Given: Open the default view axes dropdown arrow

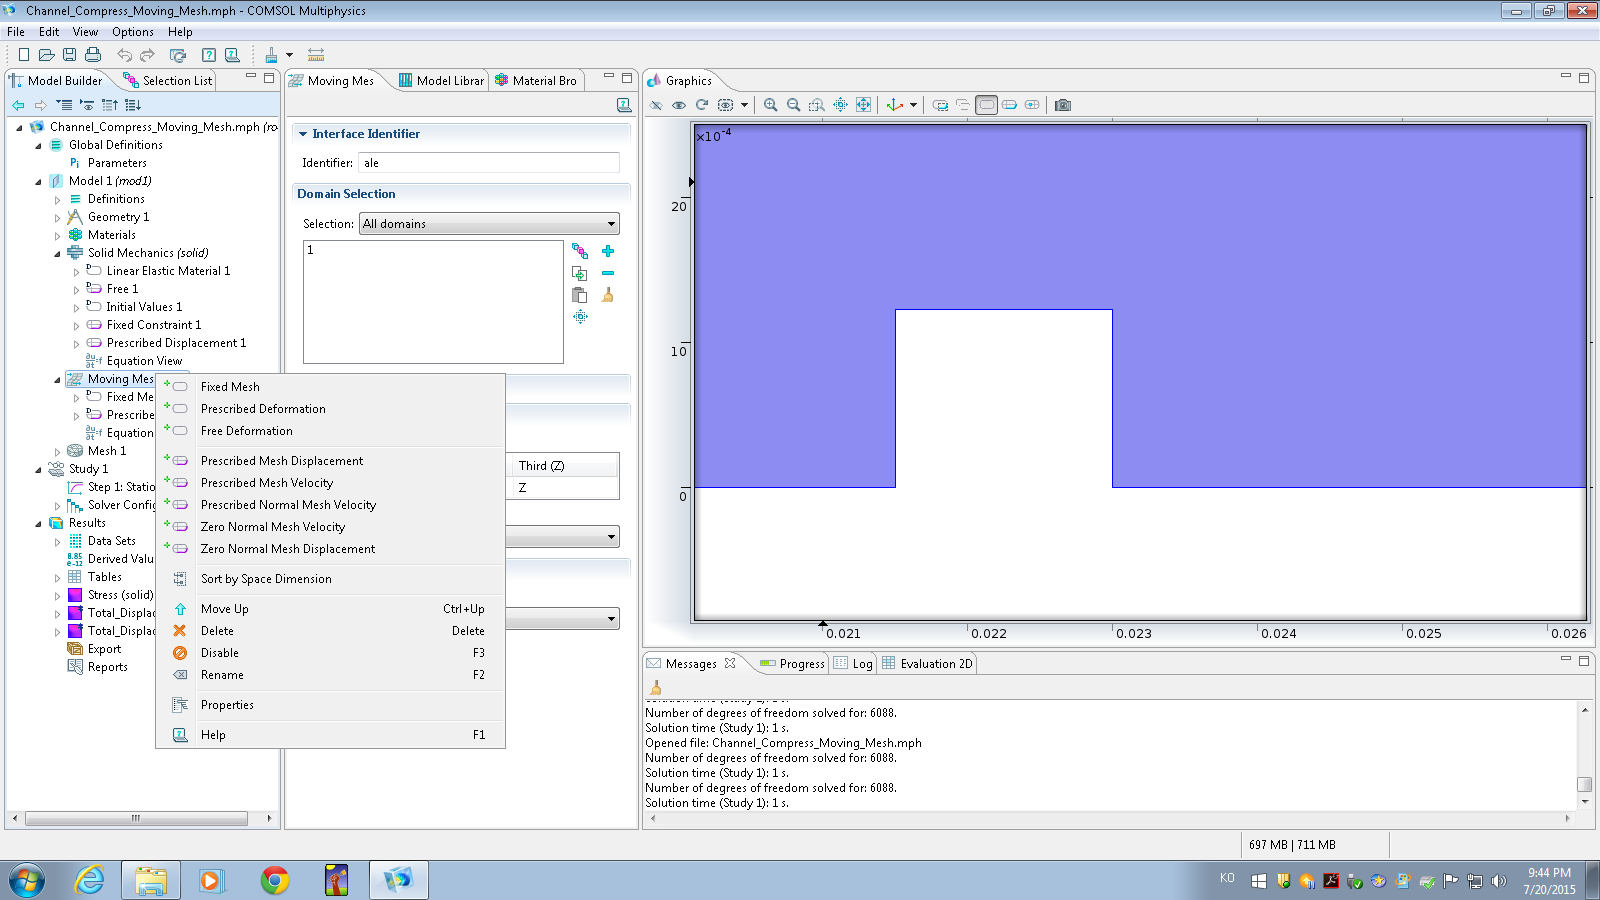Looking at the screenshot, I should 913,105.
